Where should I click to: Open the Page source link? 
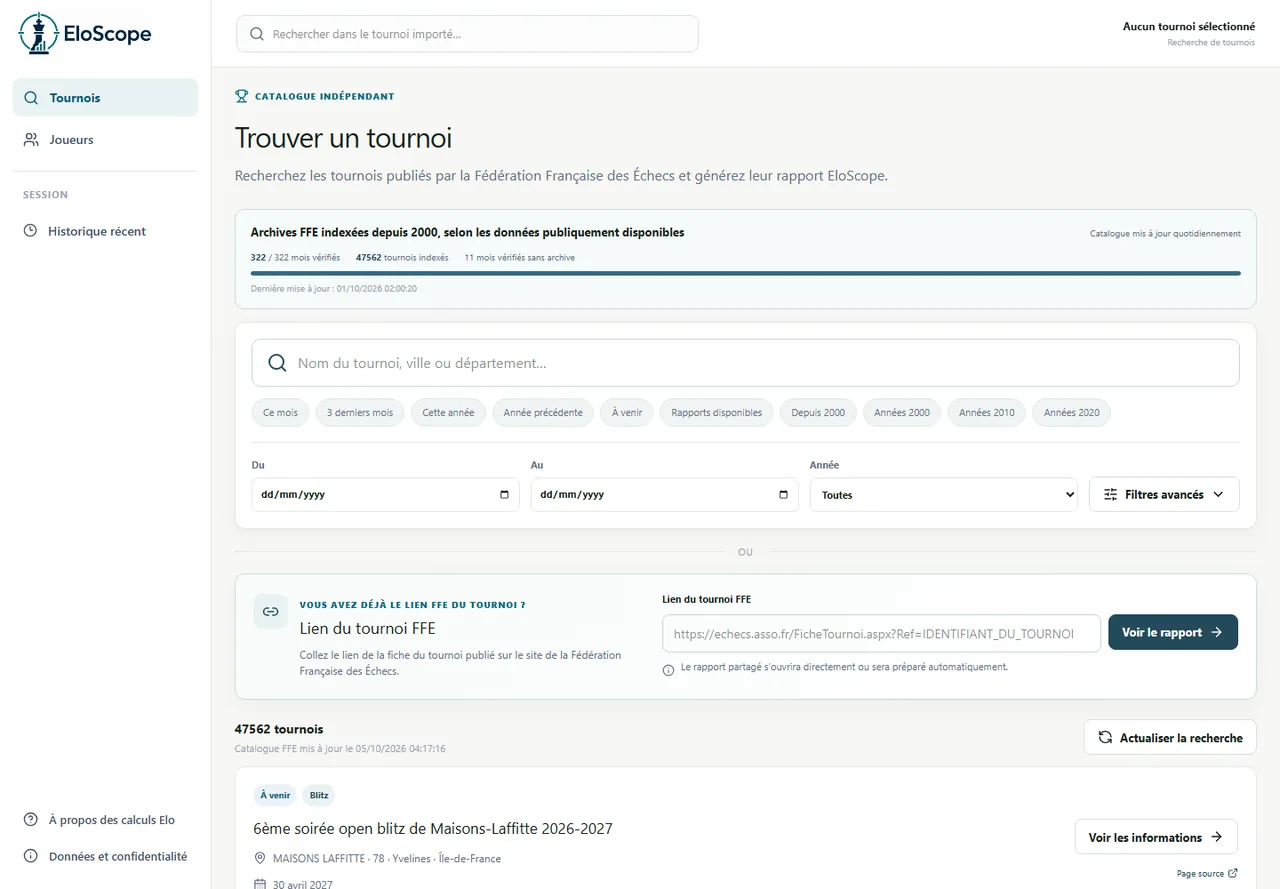point(1207,873)
